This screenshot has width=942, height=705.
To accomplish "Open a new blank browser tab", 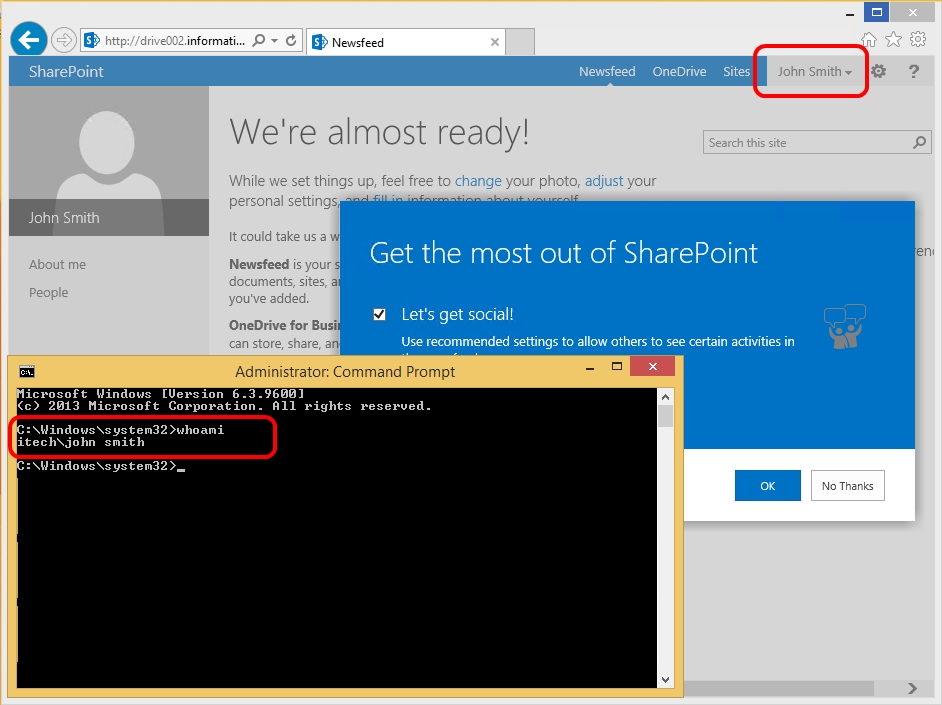I will (520, 42).
